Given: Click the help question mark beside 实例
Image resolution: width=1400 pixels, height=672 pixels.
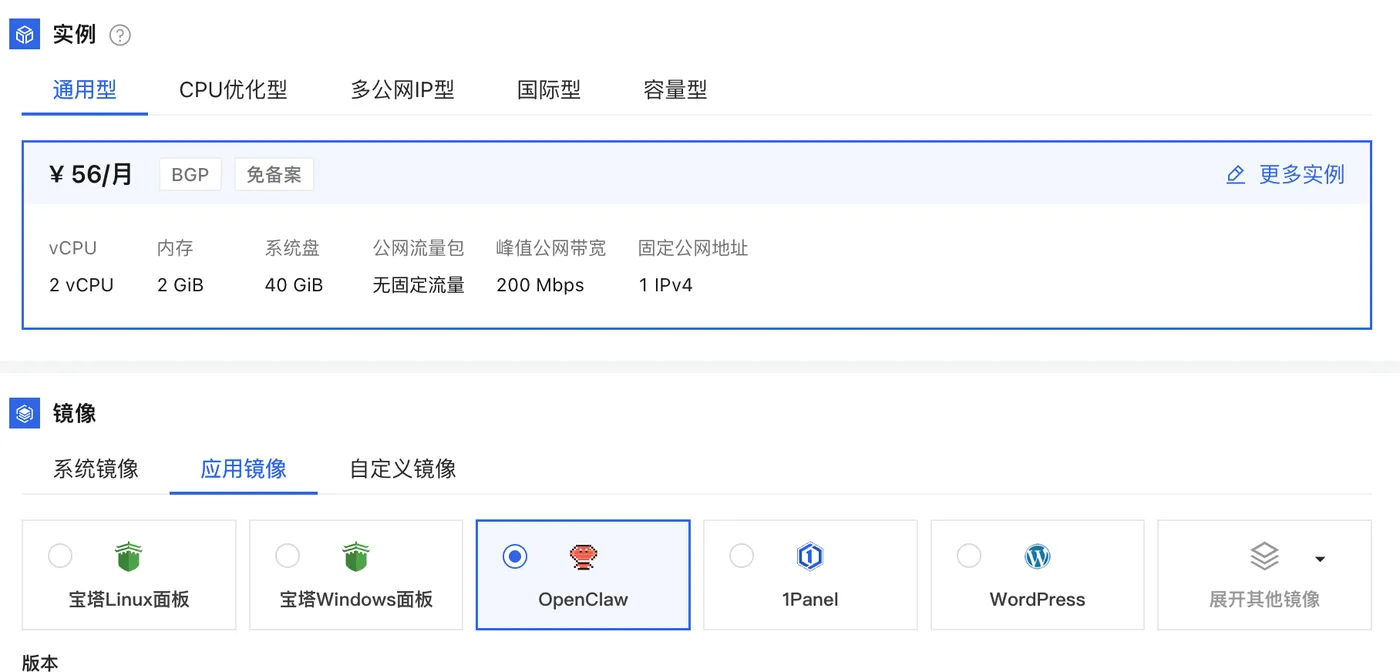Looking at the screenshot, I should pyautogui.click(x=120, y=35).
